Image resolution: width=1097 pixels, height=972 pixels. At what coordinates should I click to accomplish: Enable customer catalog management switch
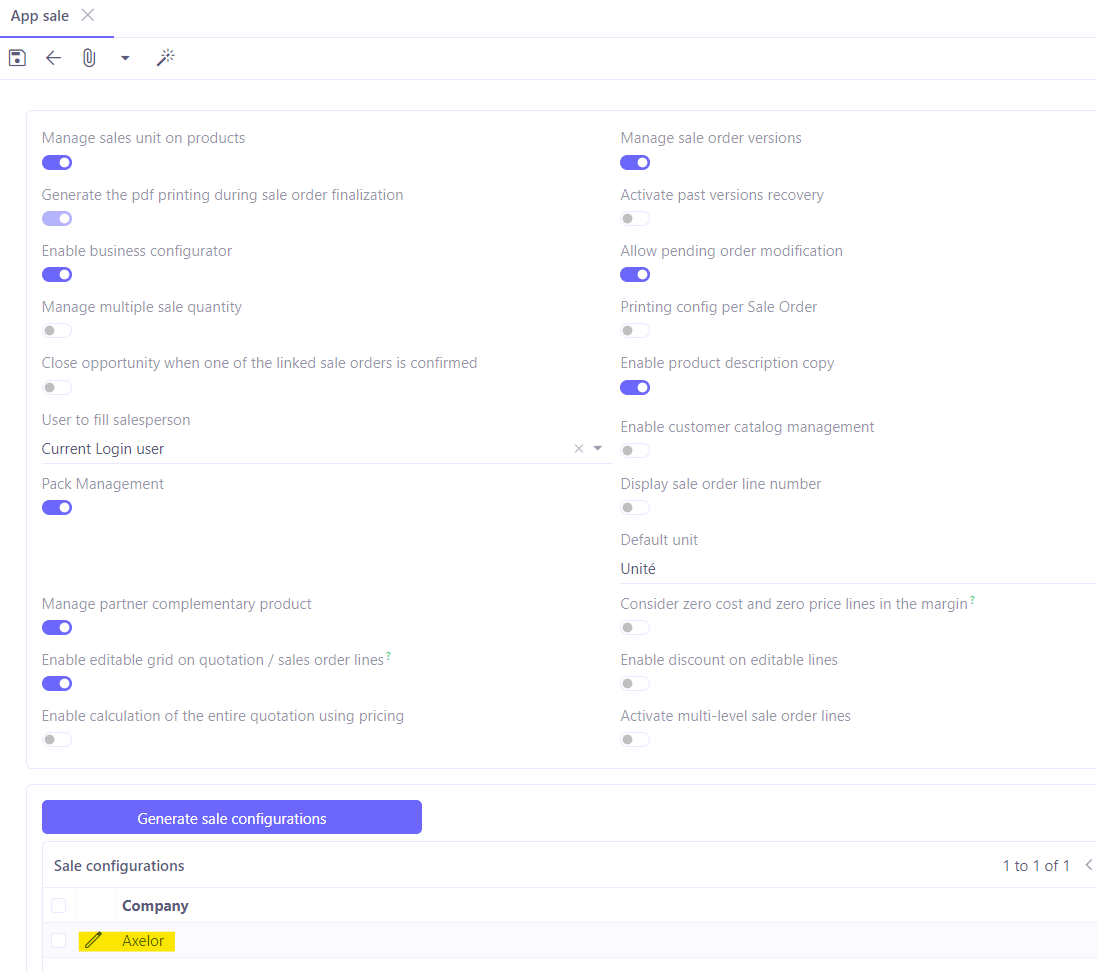[x=635, y=451]
